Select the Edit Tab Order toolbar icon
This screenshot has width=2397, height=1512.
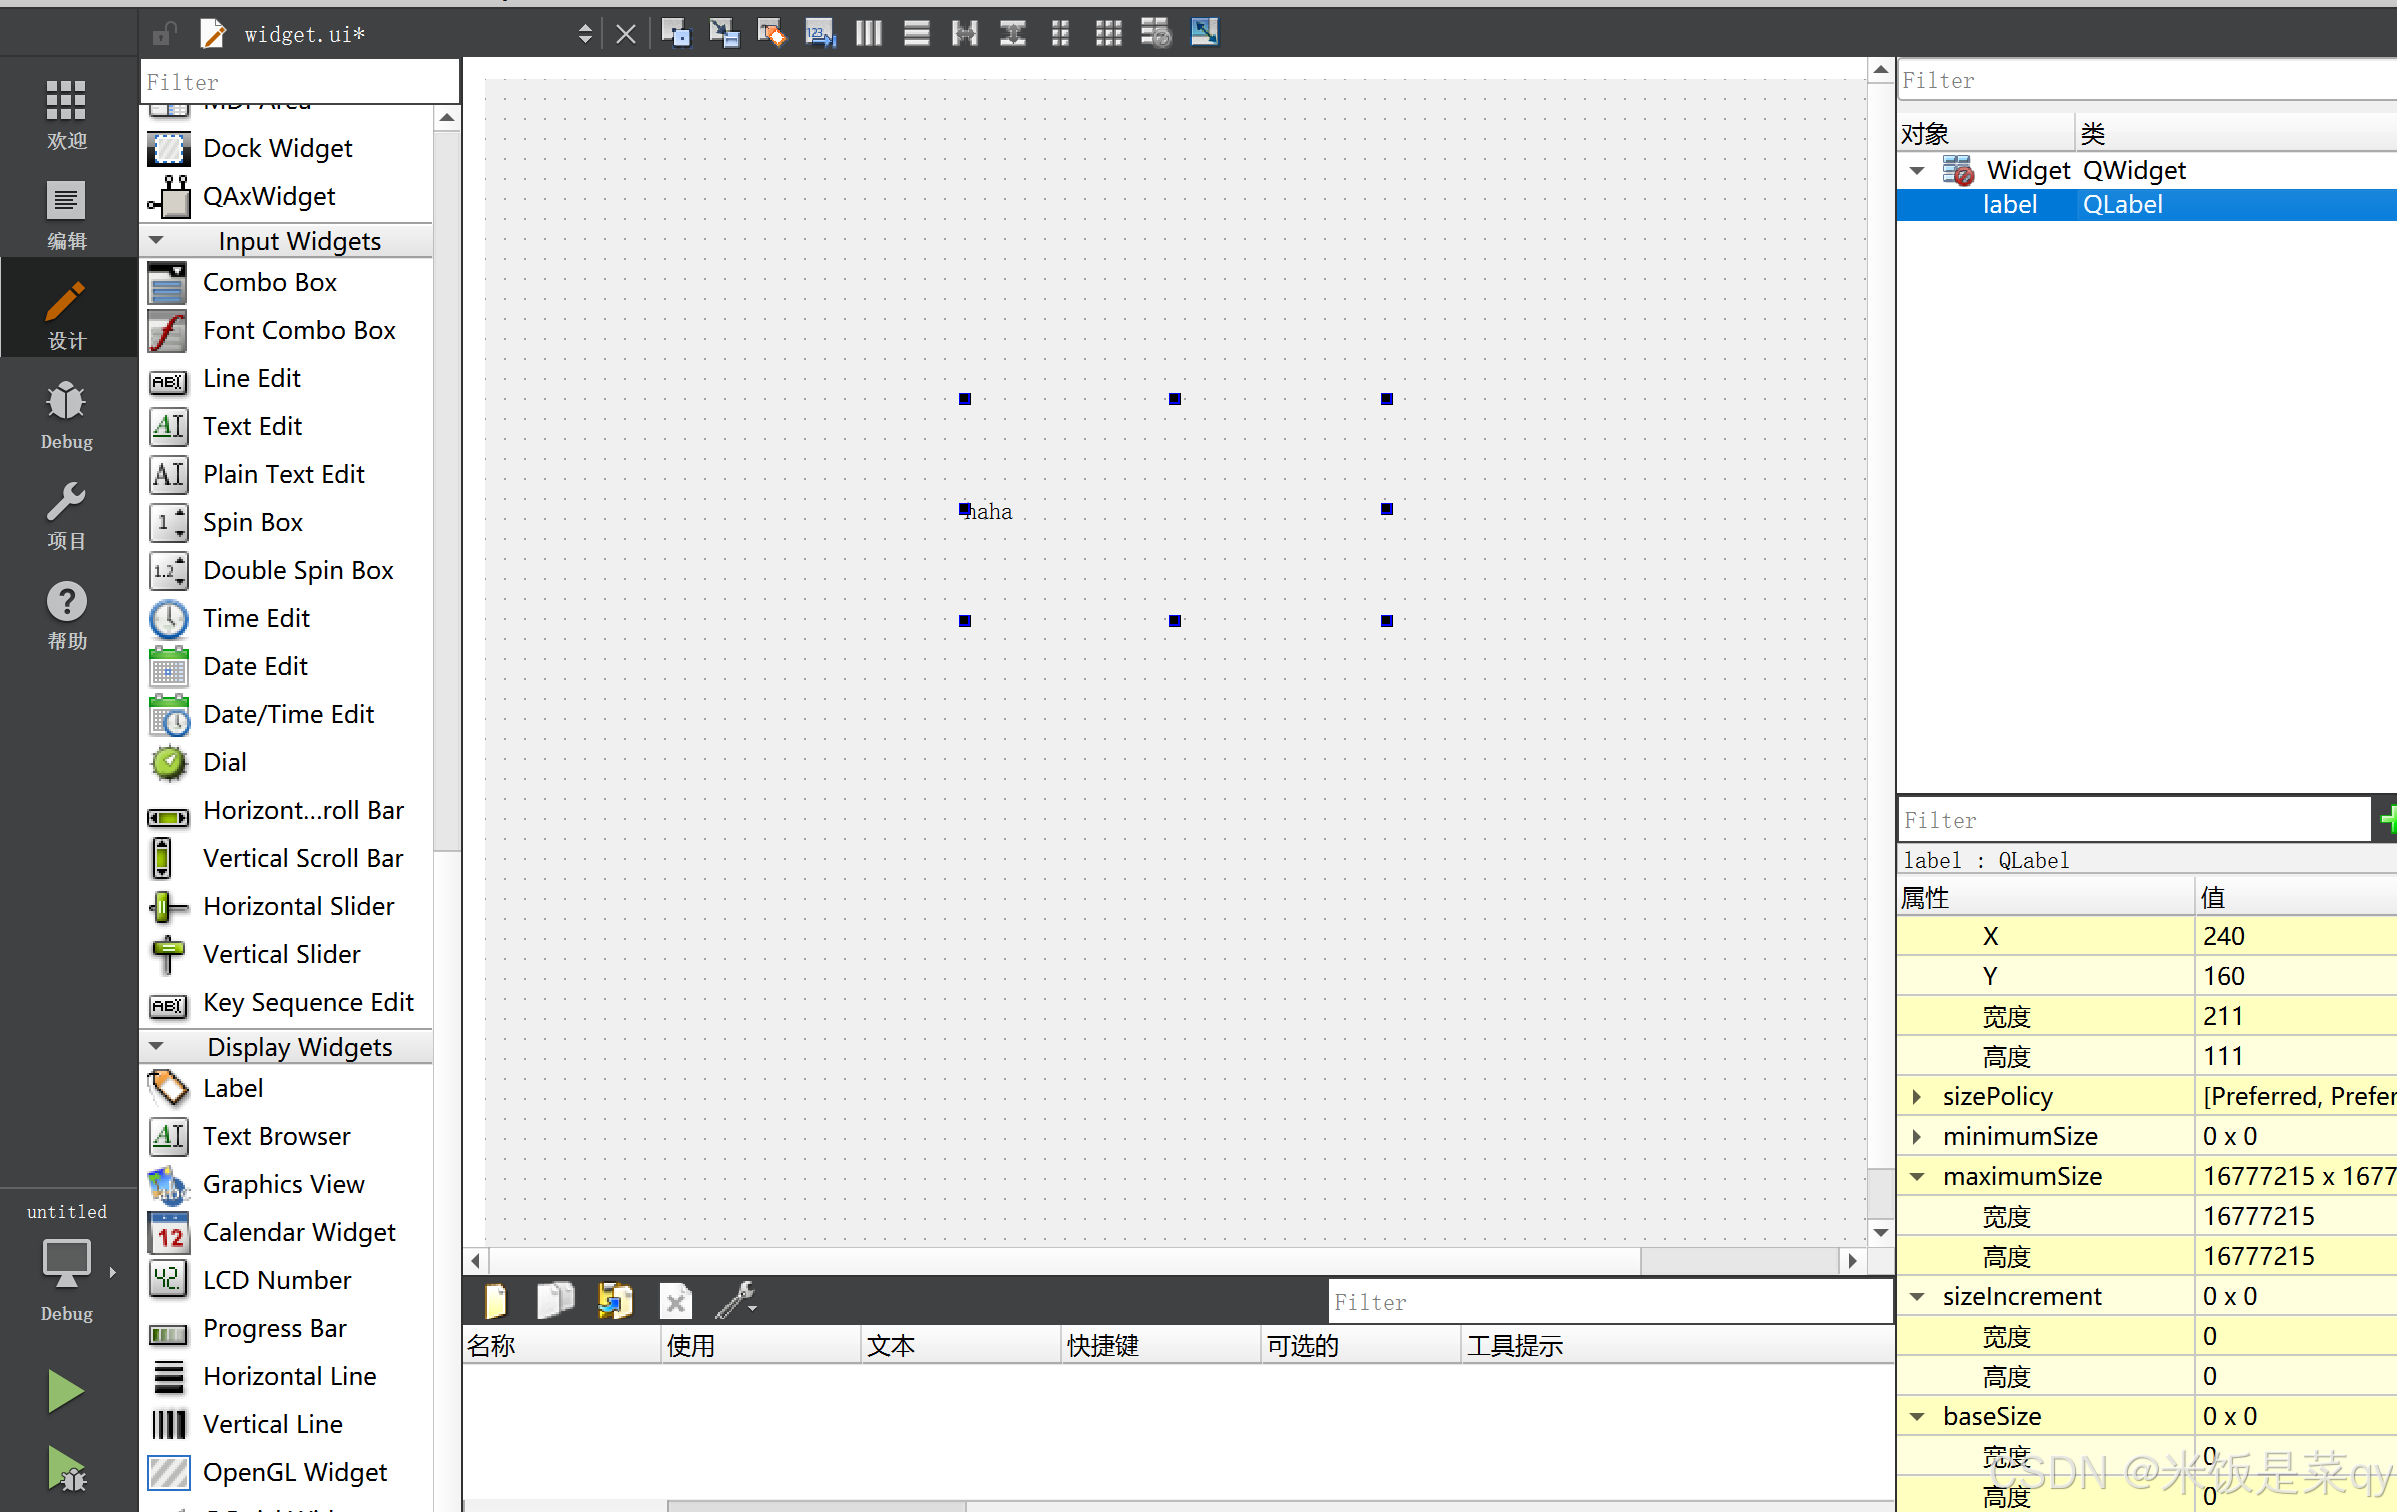(820, 33)
